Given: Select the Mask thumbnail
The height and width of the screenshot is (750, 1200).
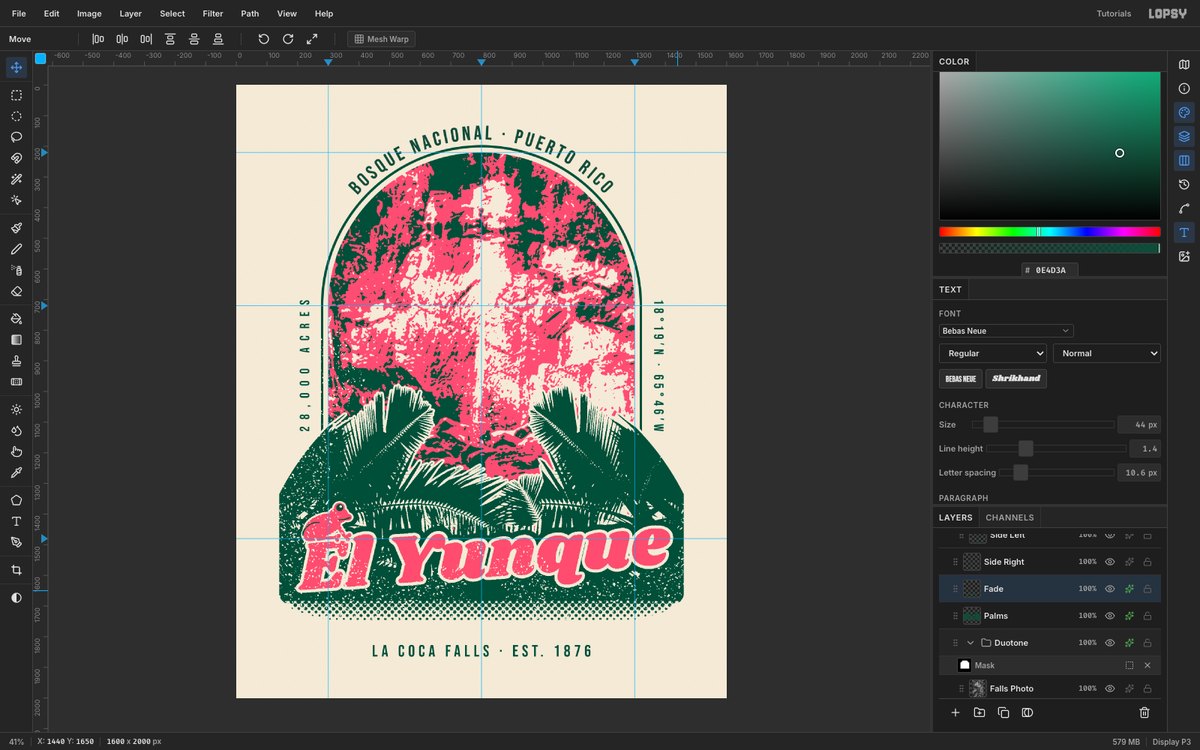Looking at the screenshot, I should (x=964, y=665).
